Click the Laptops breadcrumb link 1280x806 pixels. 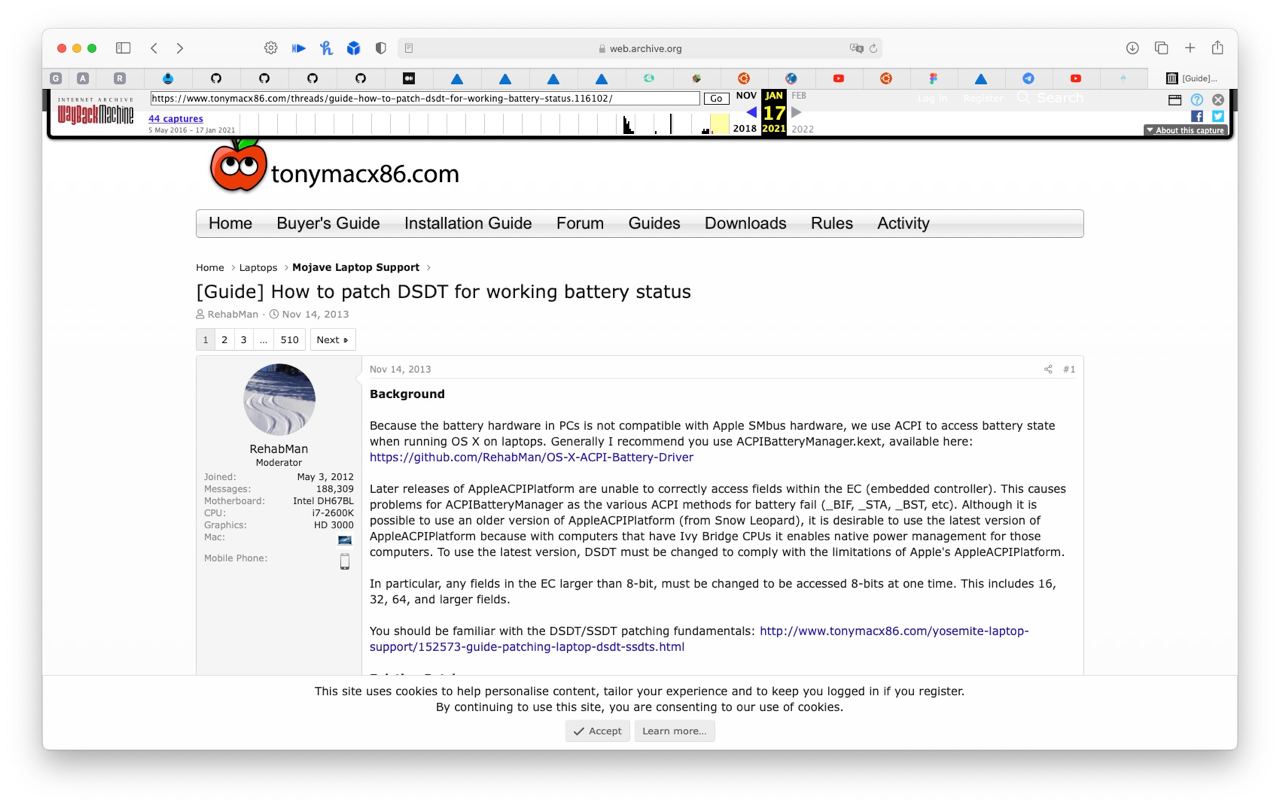coord(258,268)
